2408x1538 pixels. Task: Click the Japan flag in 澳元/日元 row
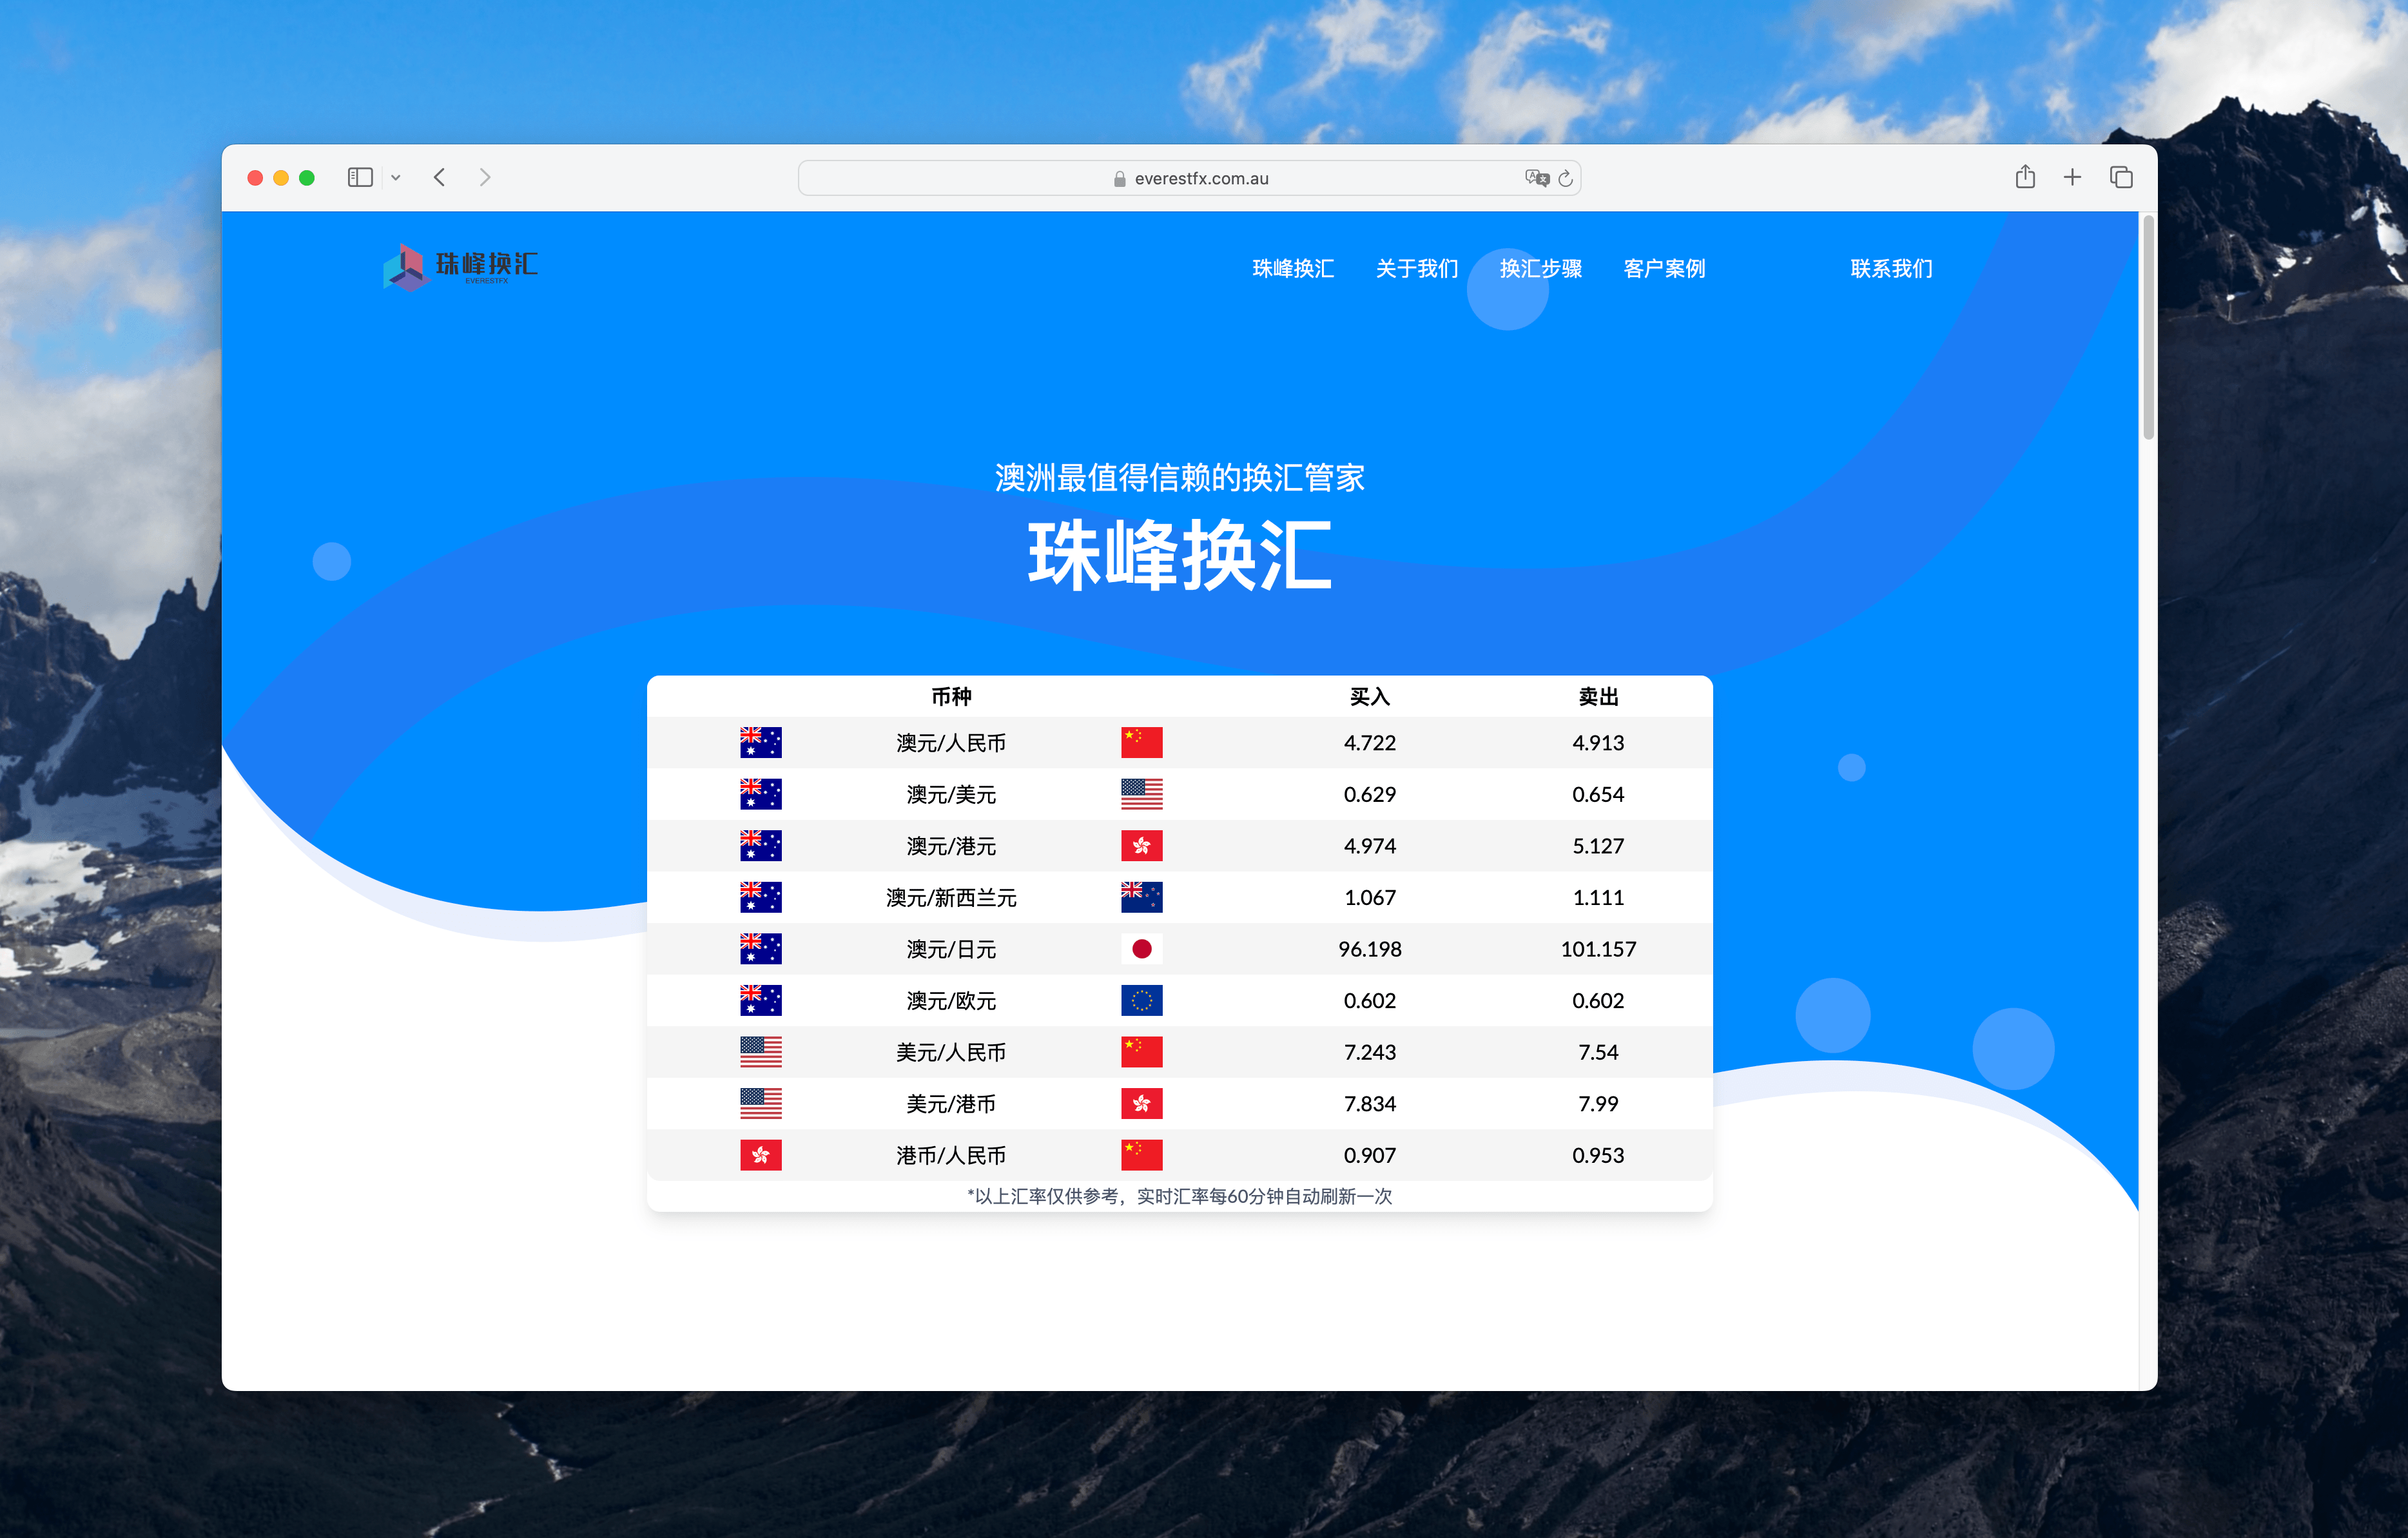[x=1141, y=949]
